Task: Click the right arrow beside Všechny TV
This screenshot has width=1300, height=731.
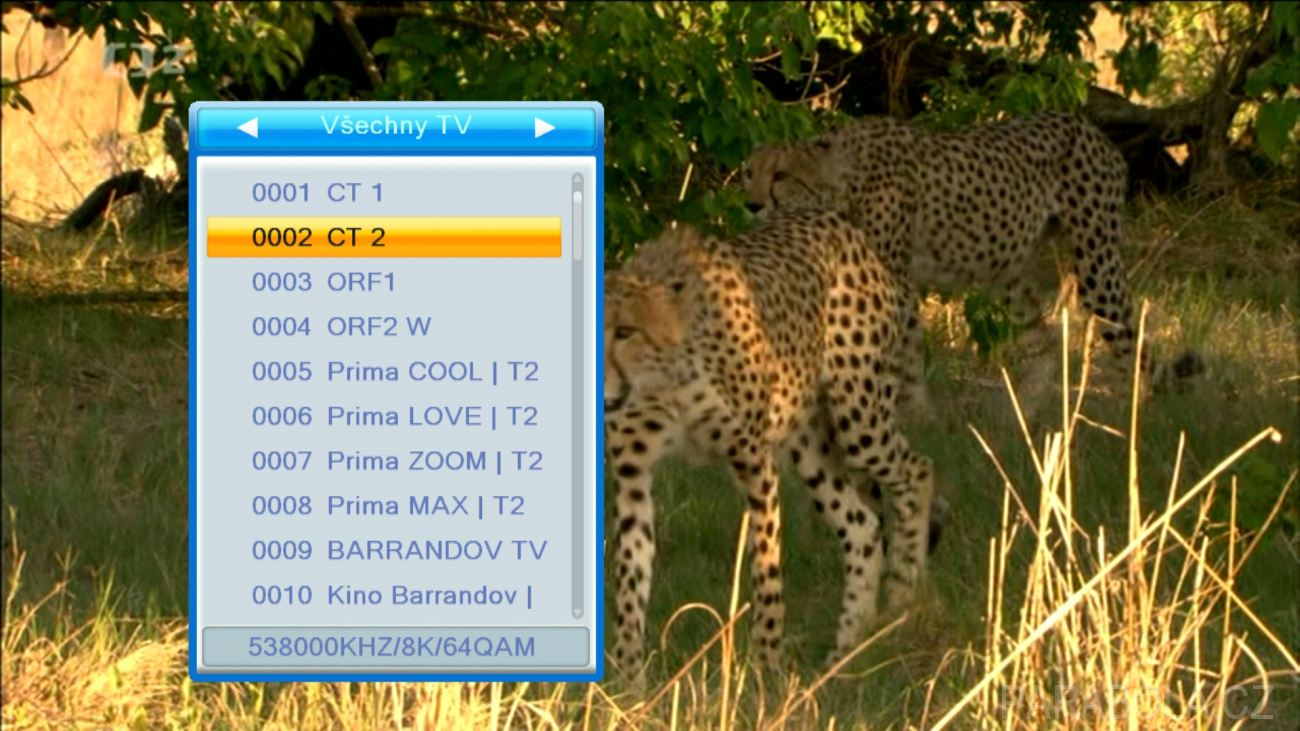Action: [544, 128]
